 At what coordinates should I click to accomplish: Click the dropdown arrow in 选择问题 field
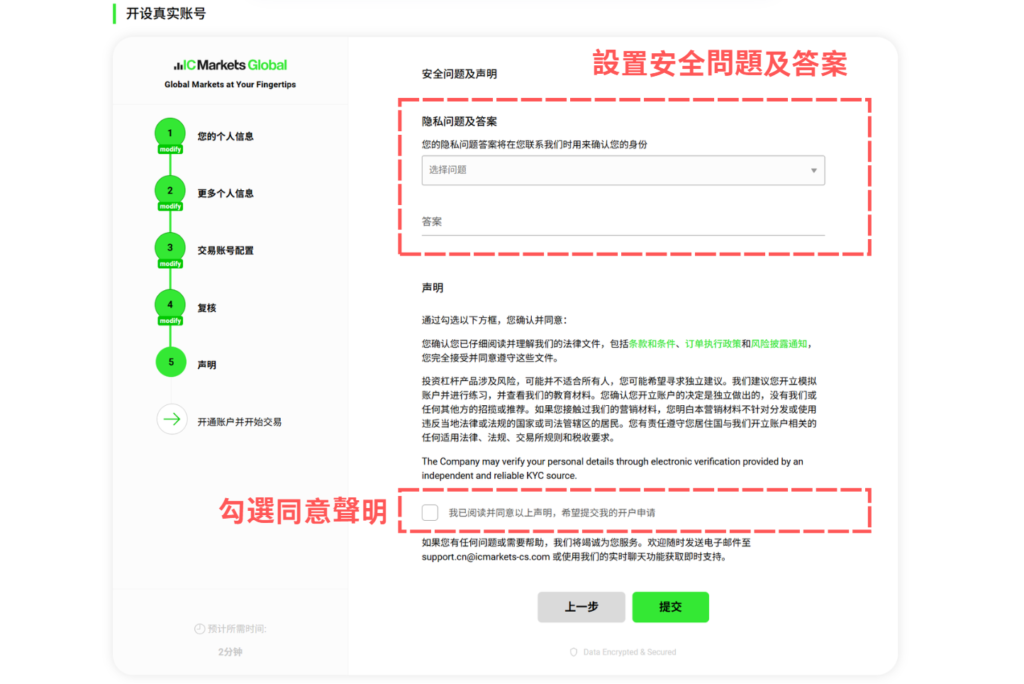click(814, 170)
